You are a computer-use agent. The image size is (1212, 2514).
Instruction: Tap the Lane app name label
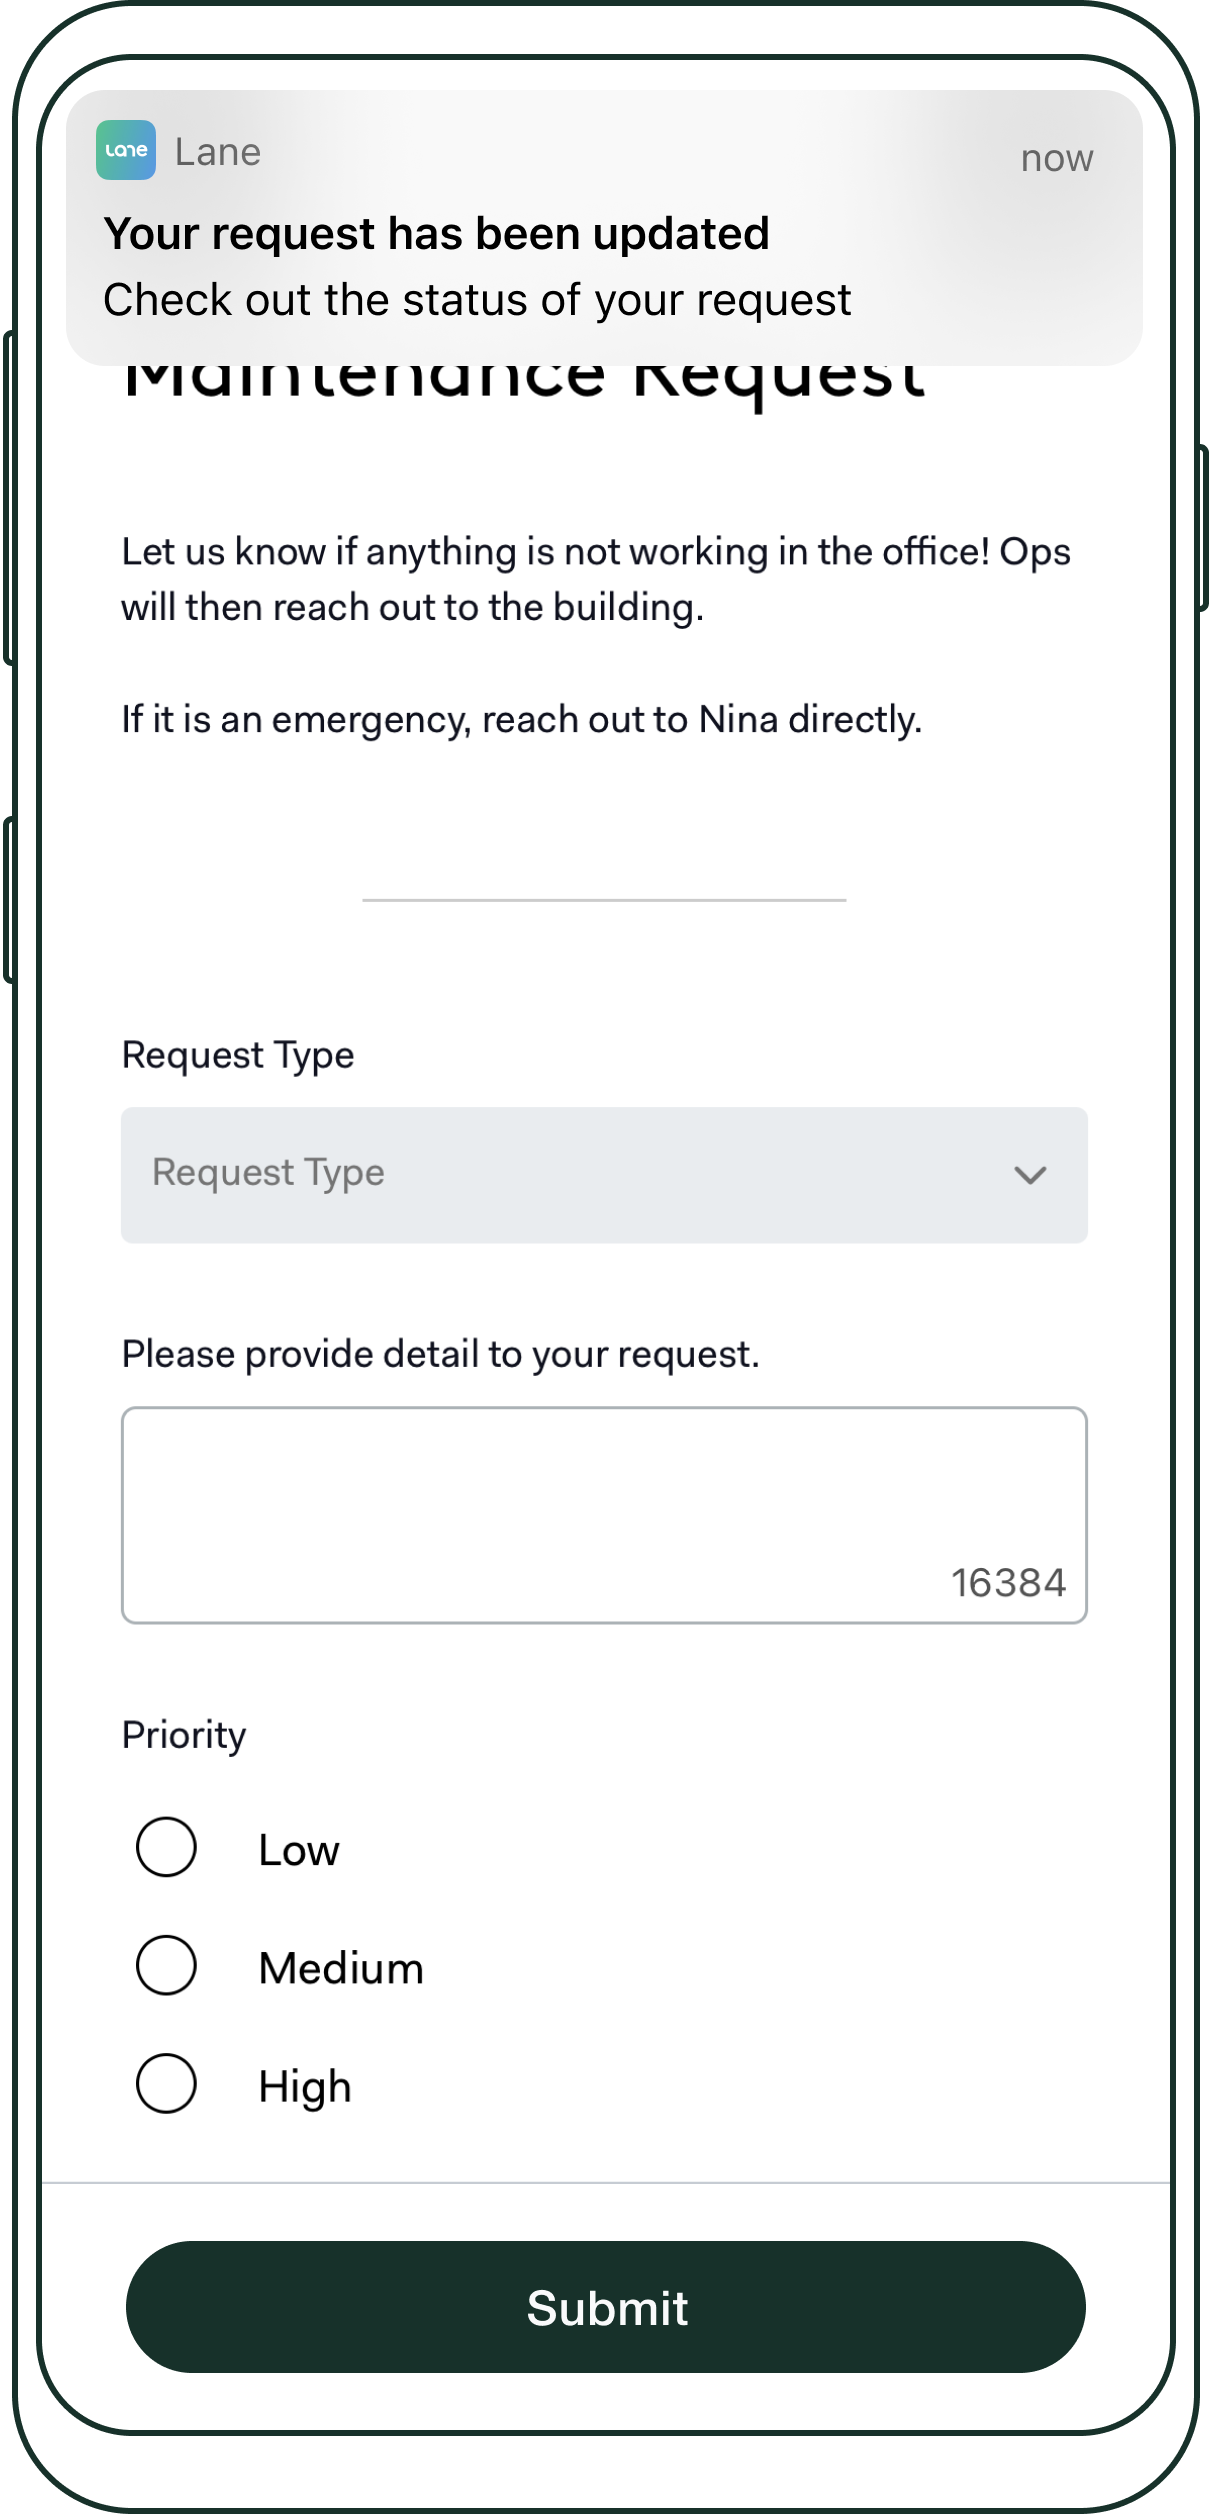(218, 152)
